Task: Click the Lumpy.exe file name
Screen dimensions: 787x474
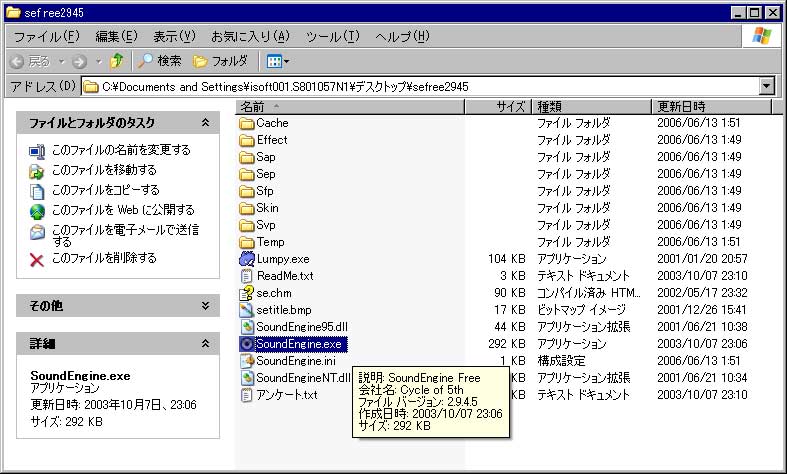Action: click(283, 260)
